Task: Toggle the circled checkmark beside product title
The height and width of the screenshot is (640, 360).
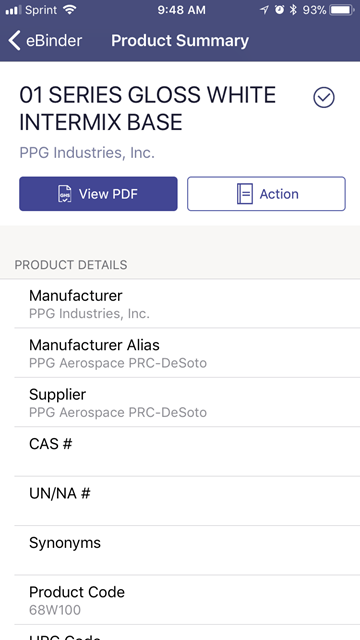Action: [324, 98]
